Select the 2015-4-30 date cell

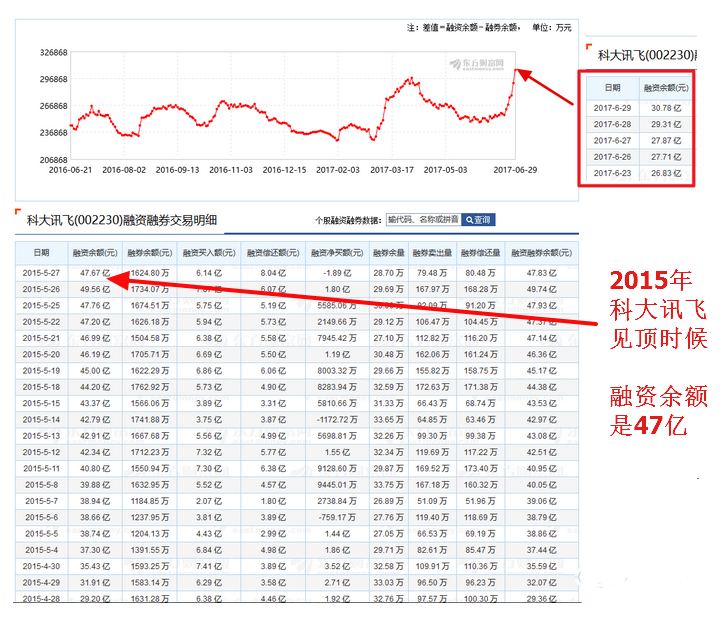[41, 566]
